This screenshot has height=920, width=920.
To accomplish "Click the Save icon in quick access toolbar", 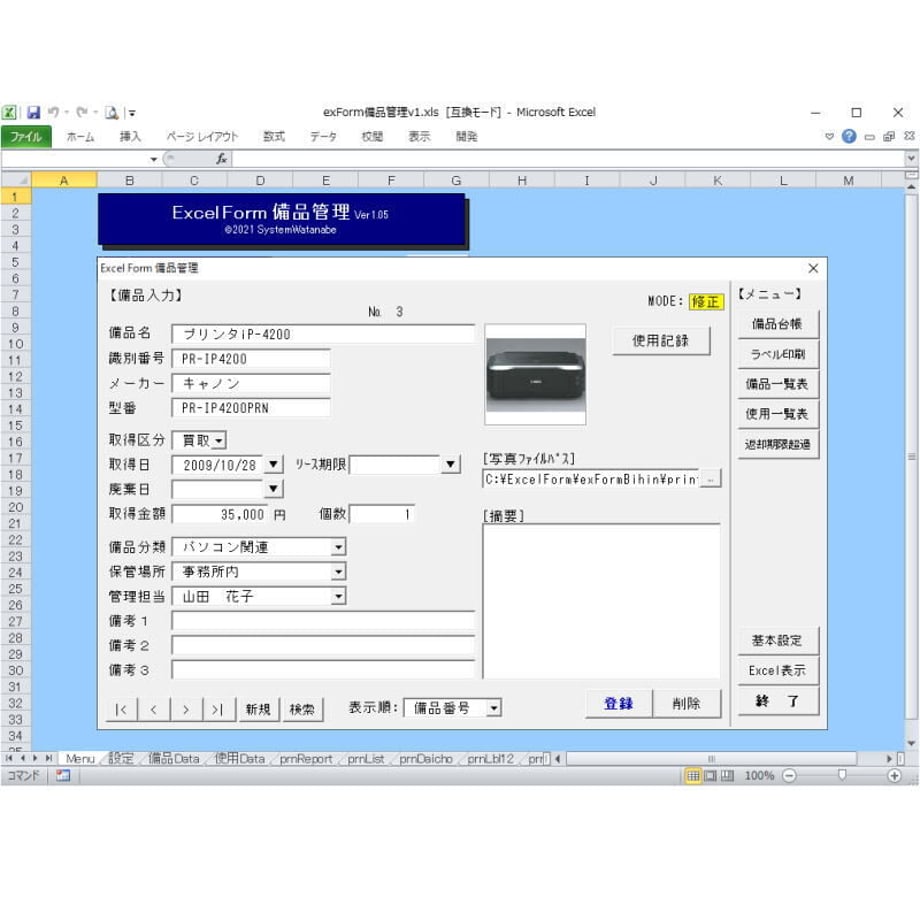I will [33, 112].
